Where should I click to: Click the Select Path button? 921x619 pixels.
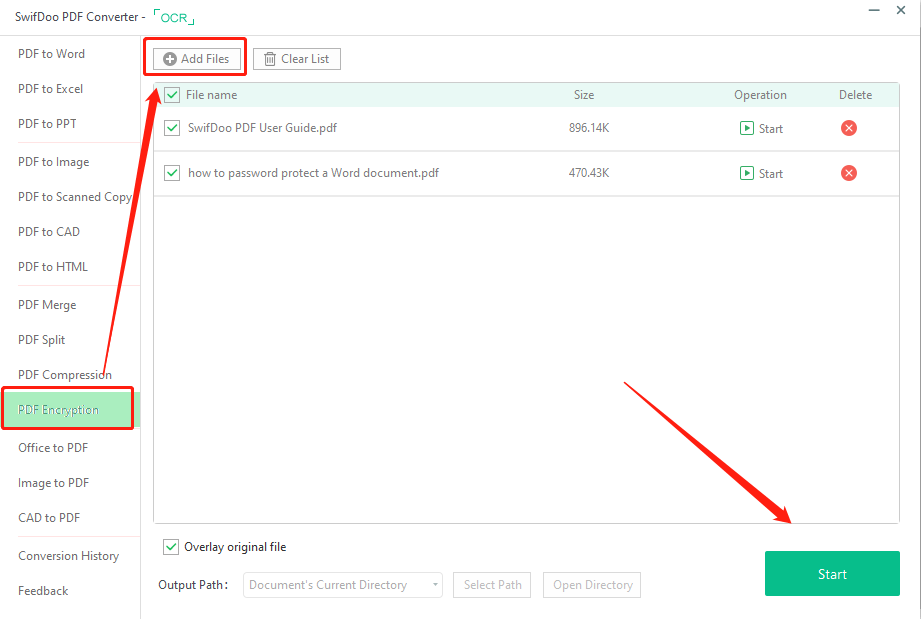[x=492, y=585]
